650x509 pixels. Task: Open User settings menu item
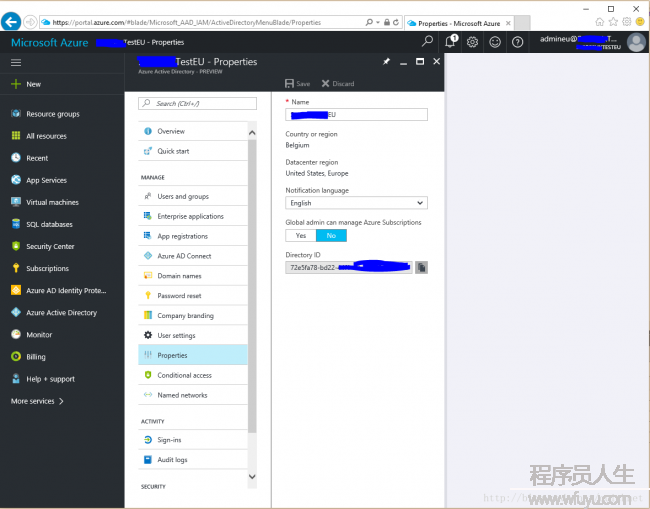[193, 335]
